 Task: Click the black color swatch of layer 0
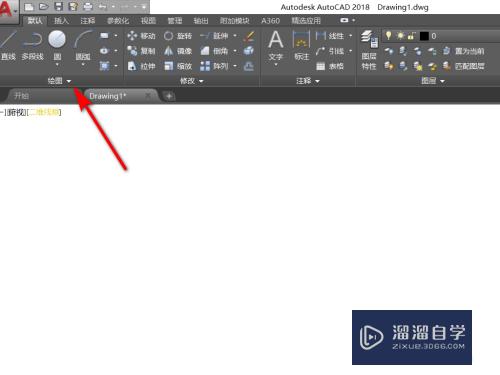click(x=424, y=36)
